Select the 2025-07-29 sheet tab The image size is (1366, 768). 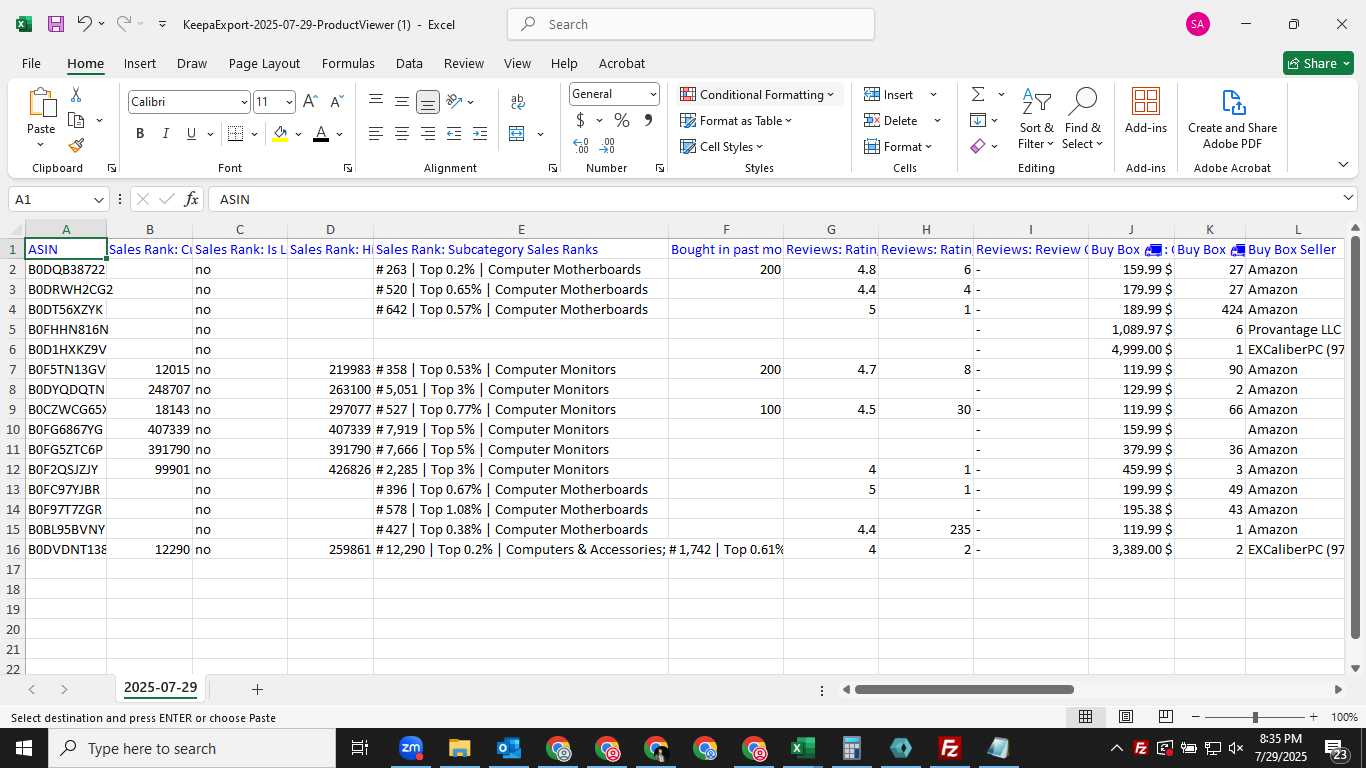160,688
